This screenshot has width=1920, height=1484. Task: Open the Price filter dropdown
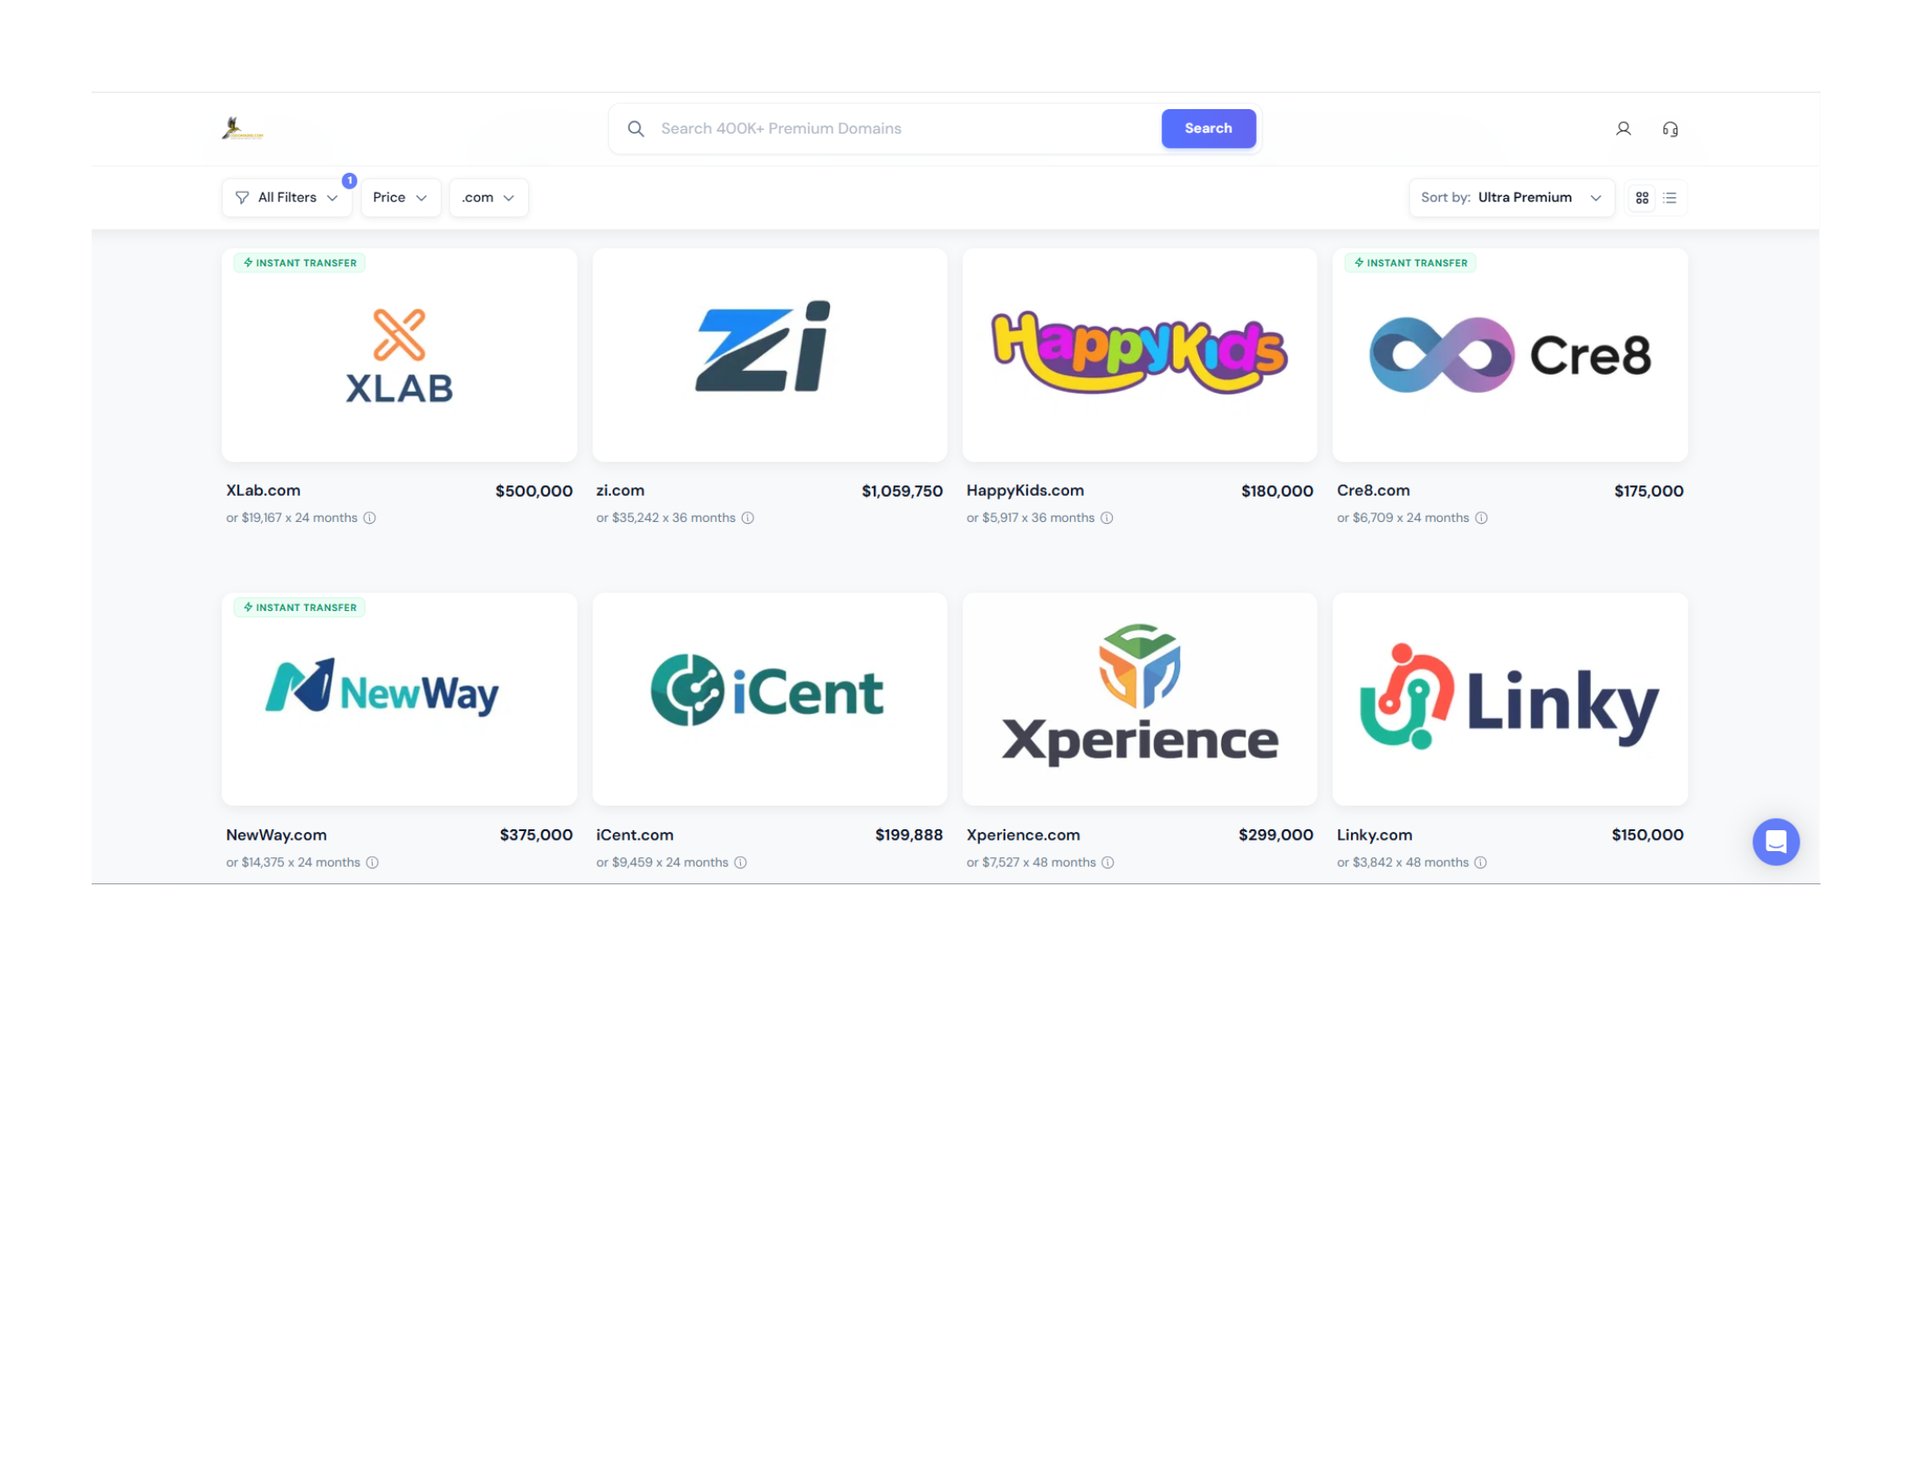tap(400, 198)
